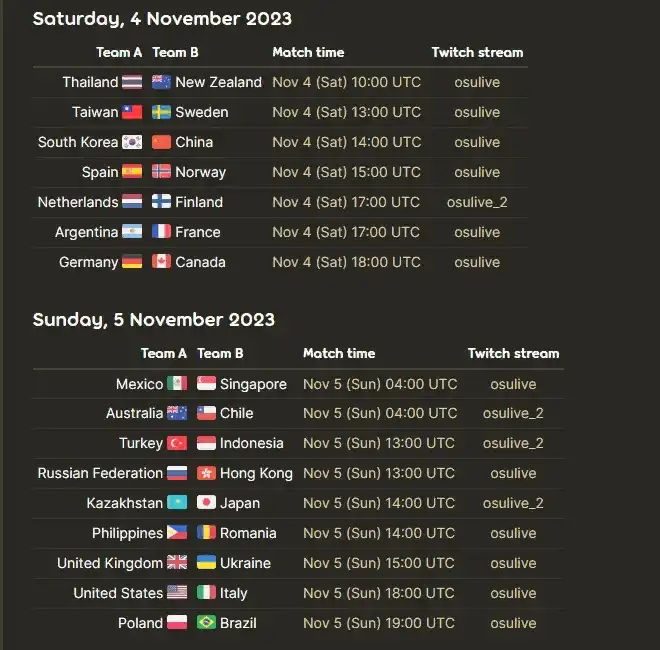Click the Hong Kong flag icon
The width and height of the screenshot is (660, 650).
[x=206, y=473]
